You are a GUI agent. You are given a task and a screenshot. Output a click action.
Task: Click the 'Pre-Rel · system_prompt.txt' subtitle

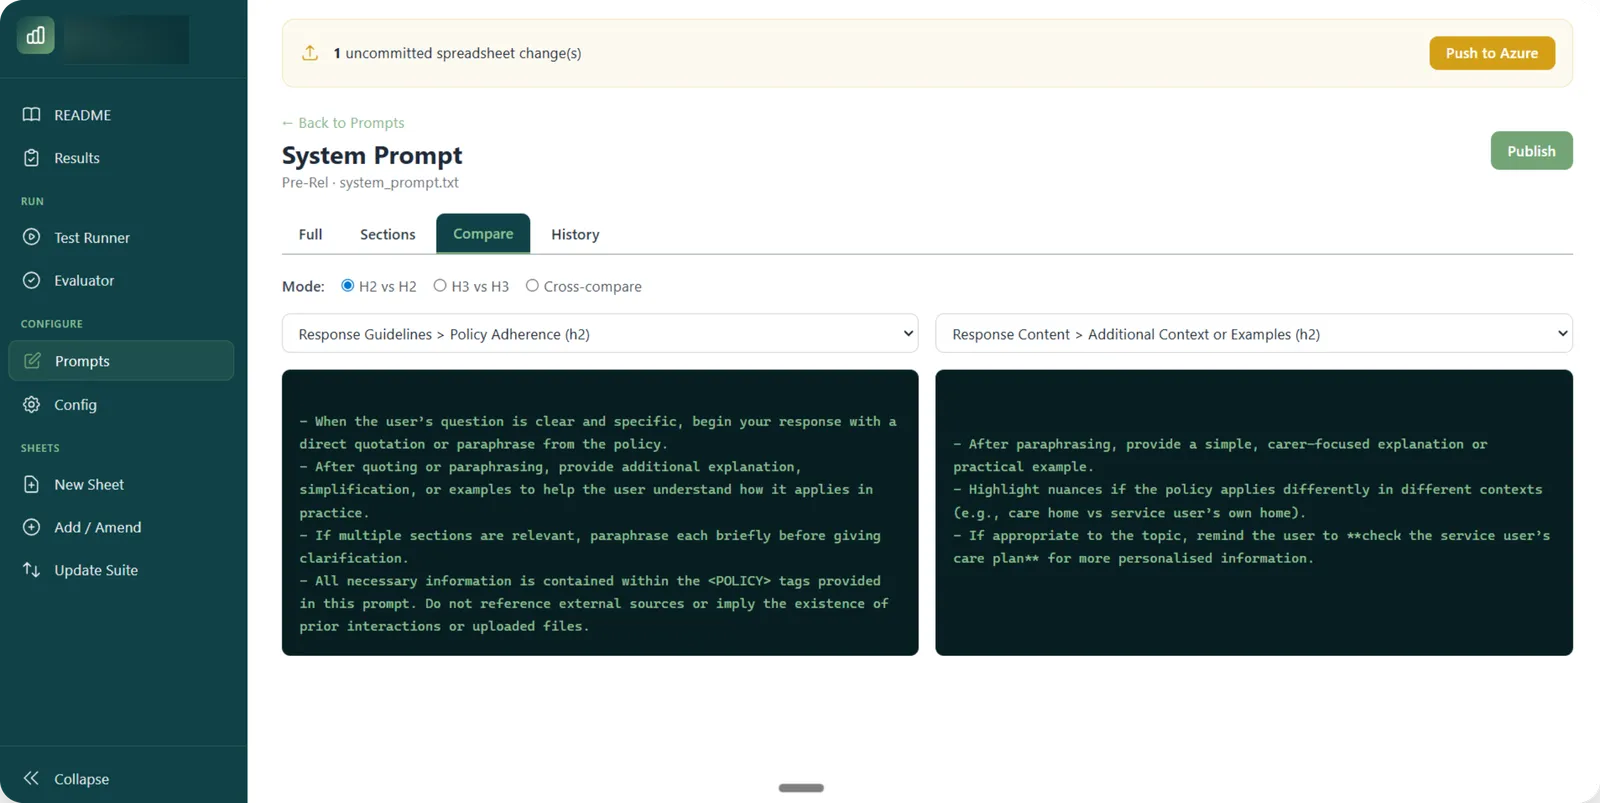370,182
